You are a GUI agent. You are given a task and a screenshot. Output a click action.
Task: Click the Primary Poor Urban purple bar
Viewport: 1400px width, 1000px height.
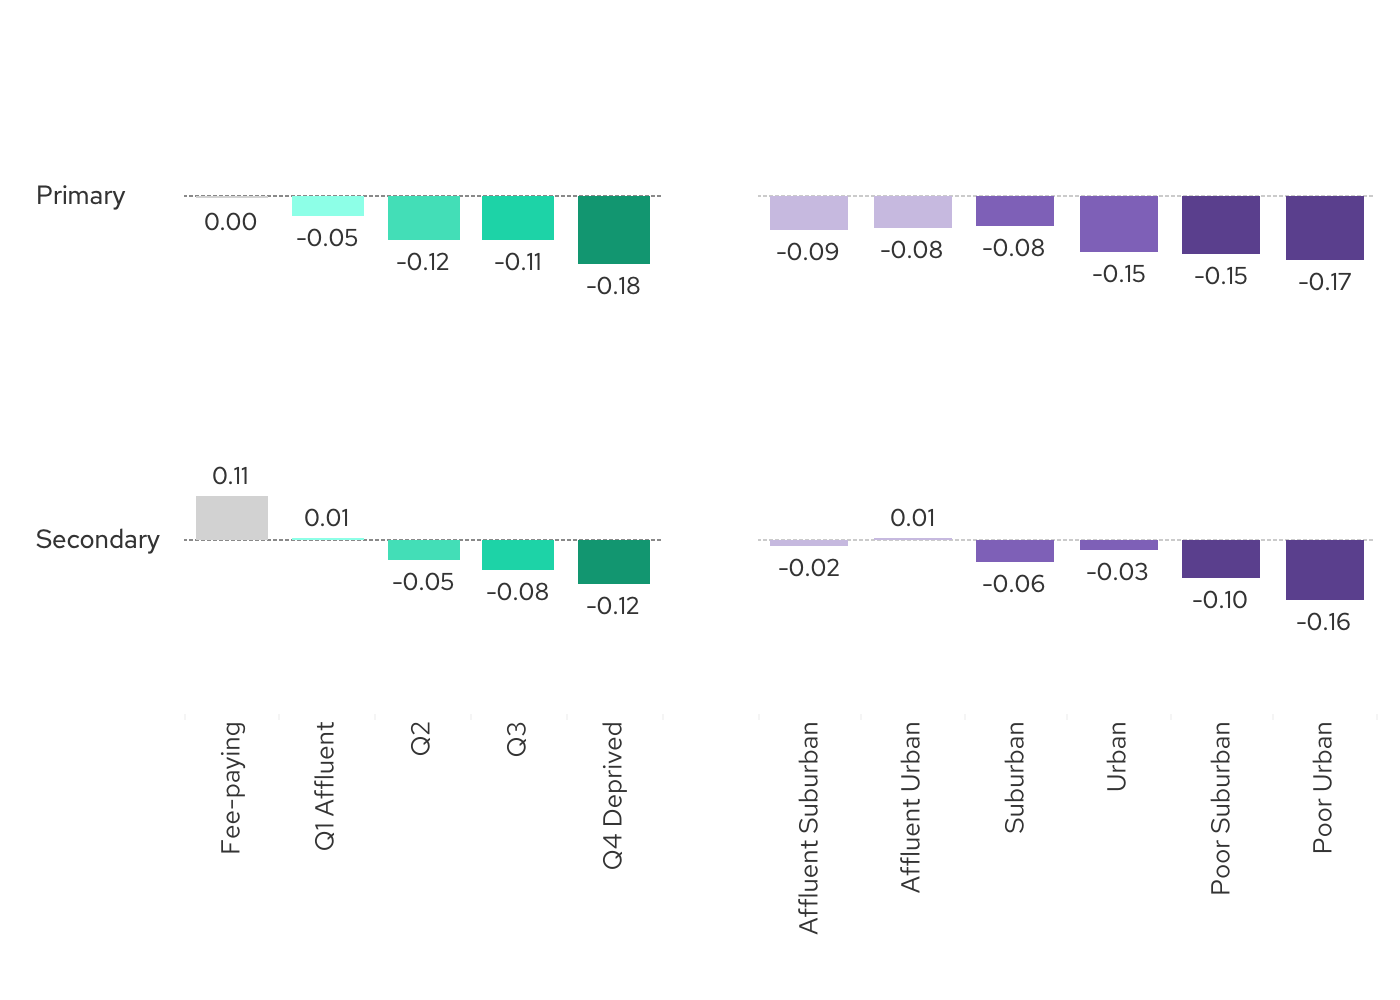(1325, 228)
